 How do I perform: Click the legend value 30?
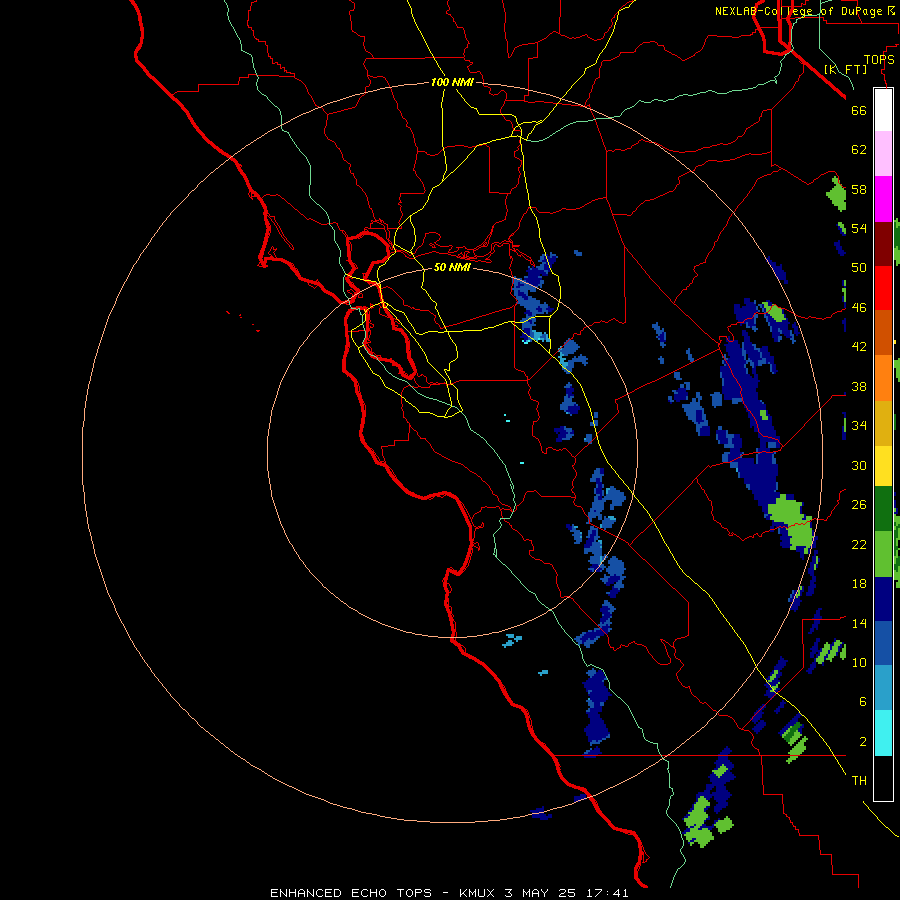tap(859, 465)
